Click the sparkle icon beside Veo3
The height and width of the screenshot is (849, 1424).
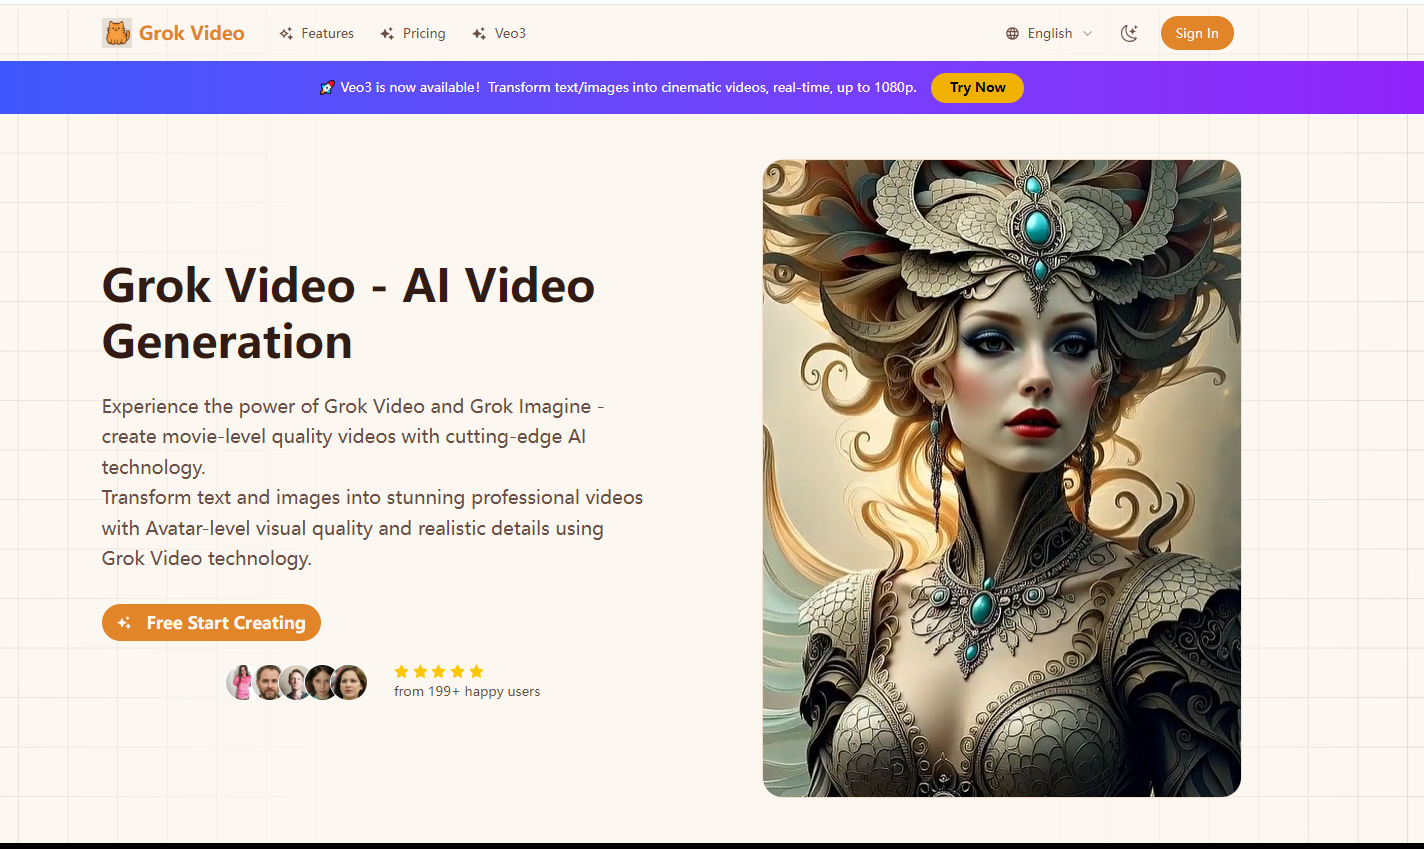point(479,34)
